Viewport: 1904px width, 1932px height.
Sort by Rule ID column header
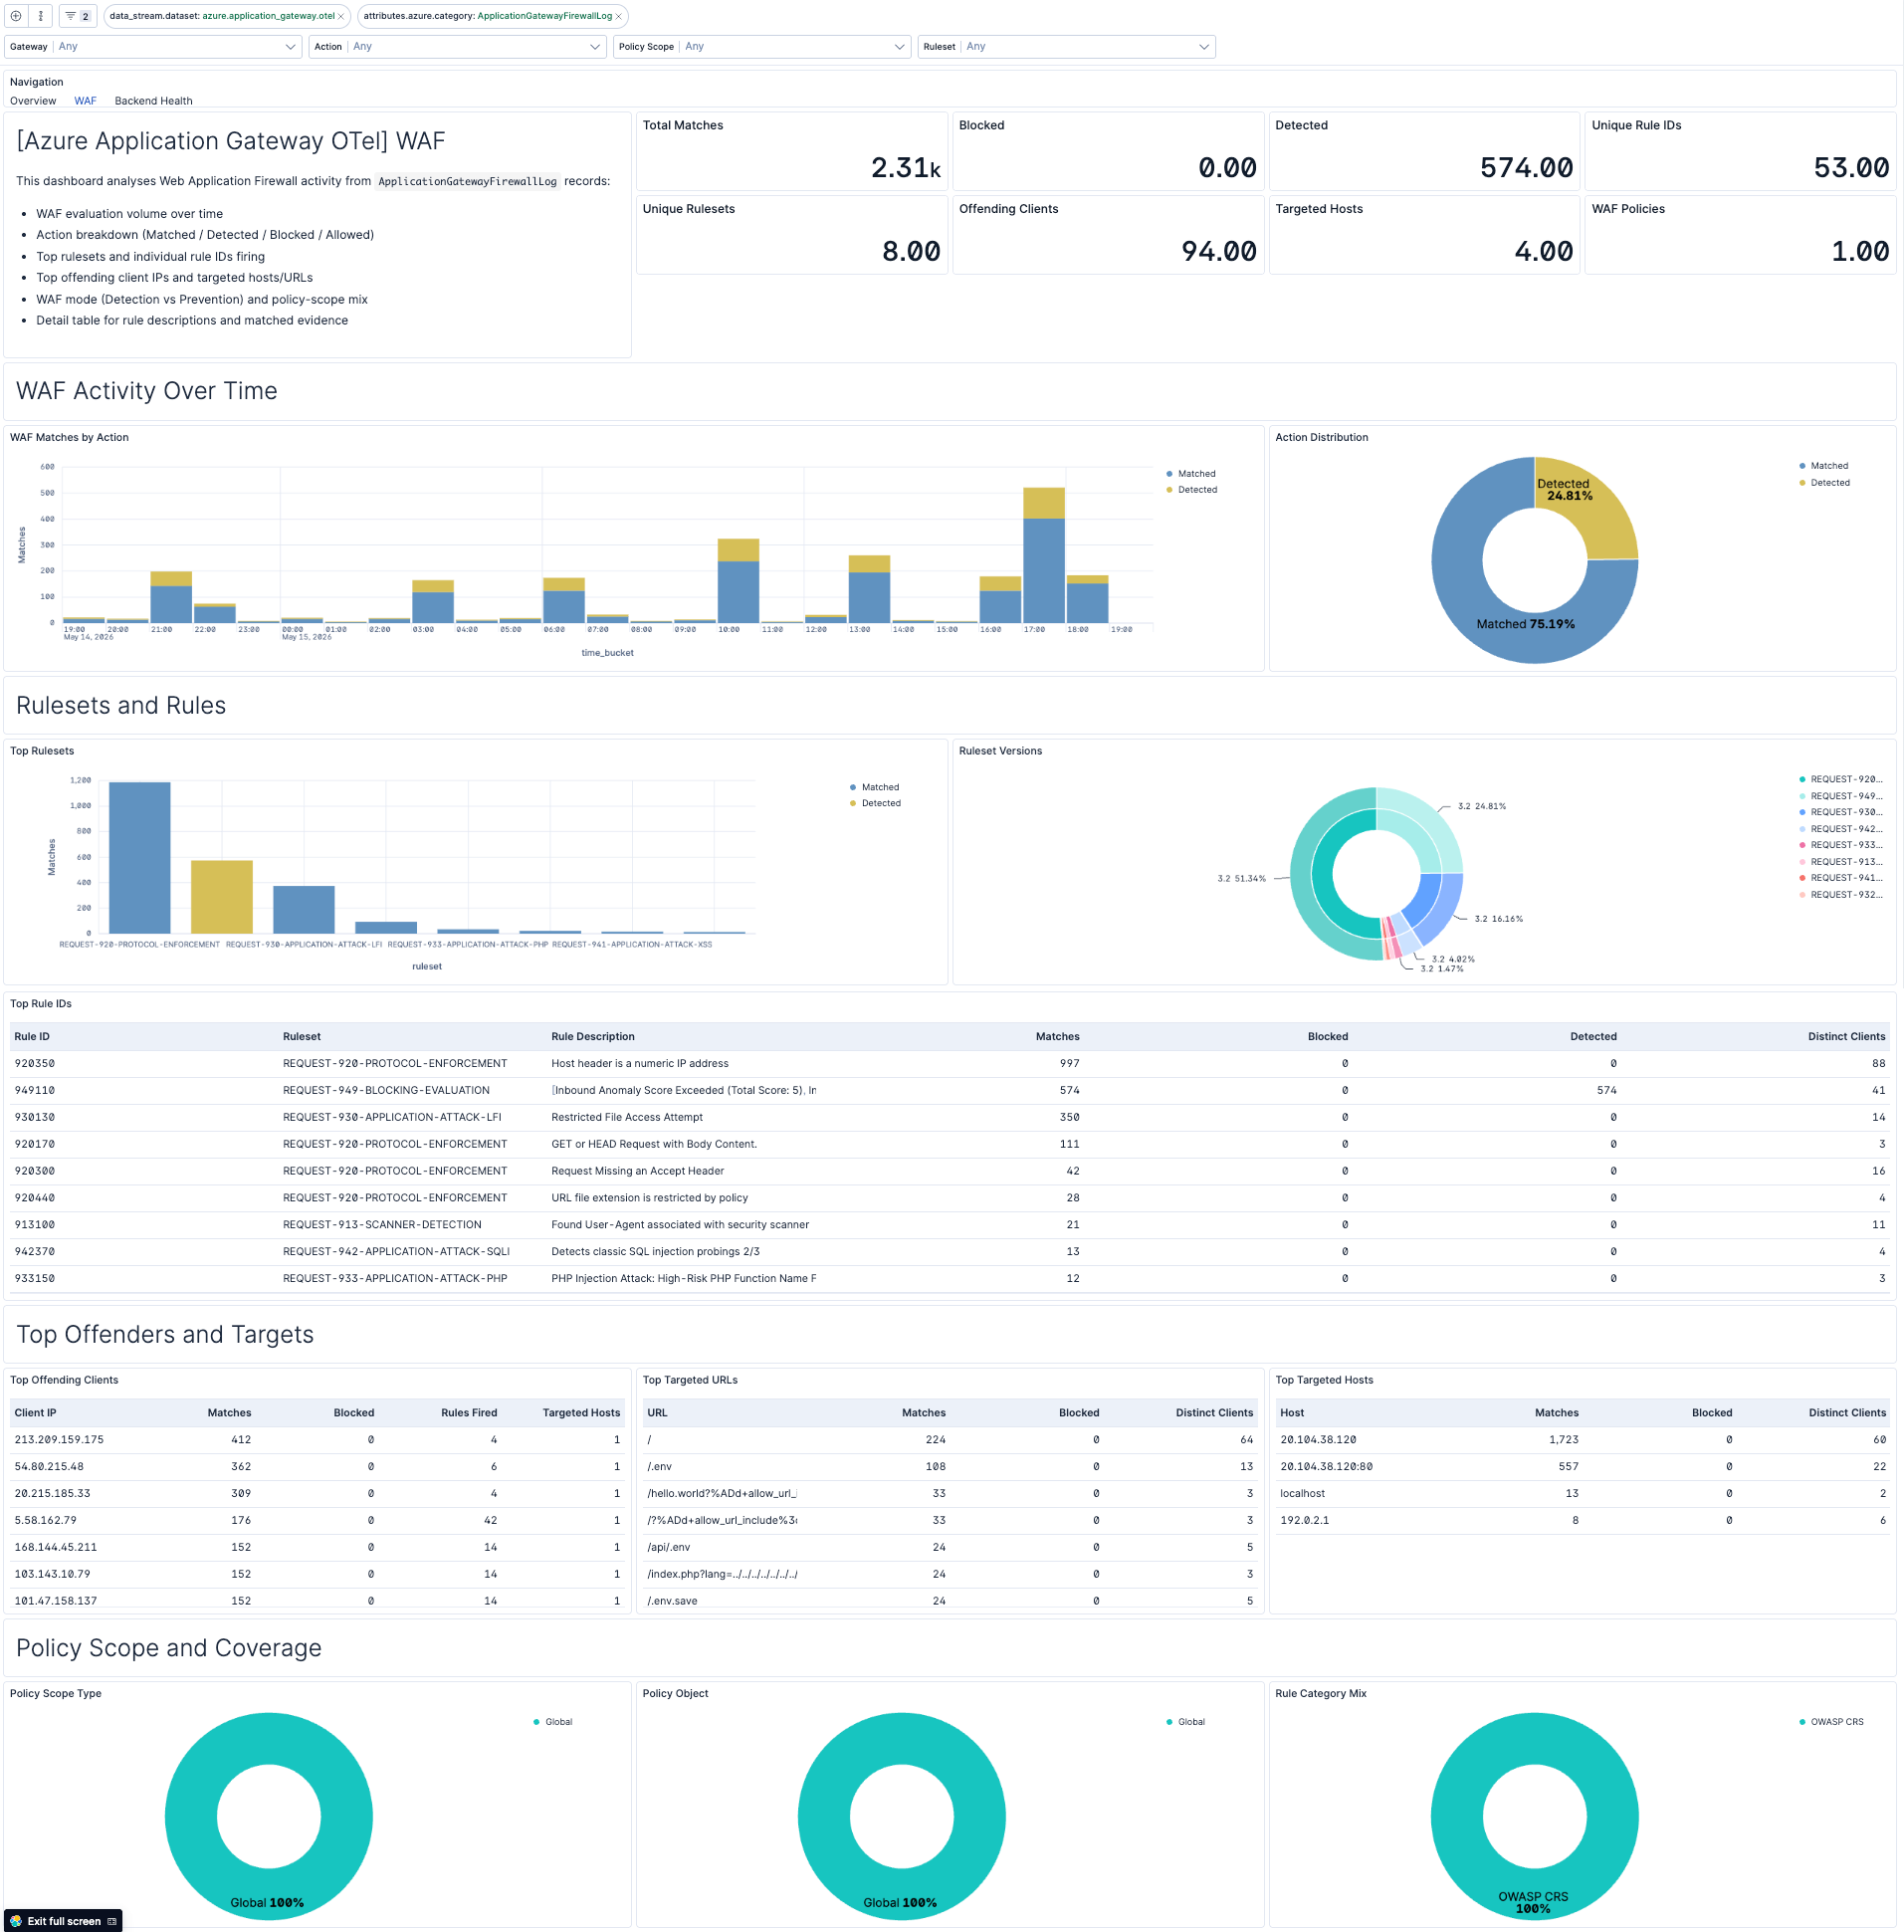coord(32,1037)
